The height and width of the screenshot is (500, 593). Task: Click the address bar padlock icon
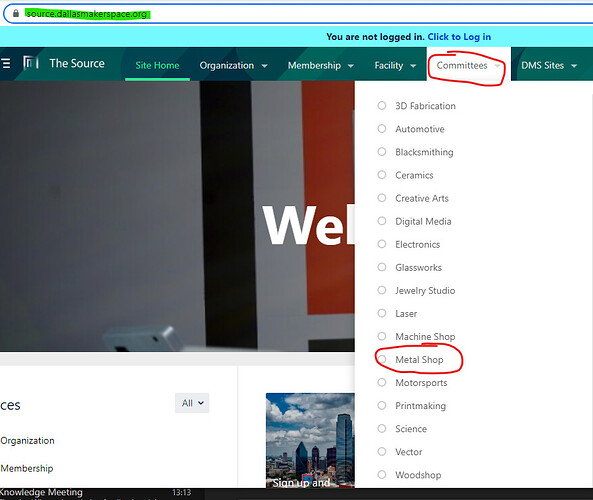[x=16, y=14]
